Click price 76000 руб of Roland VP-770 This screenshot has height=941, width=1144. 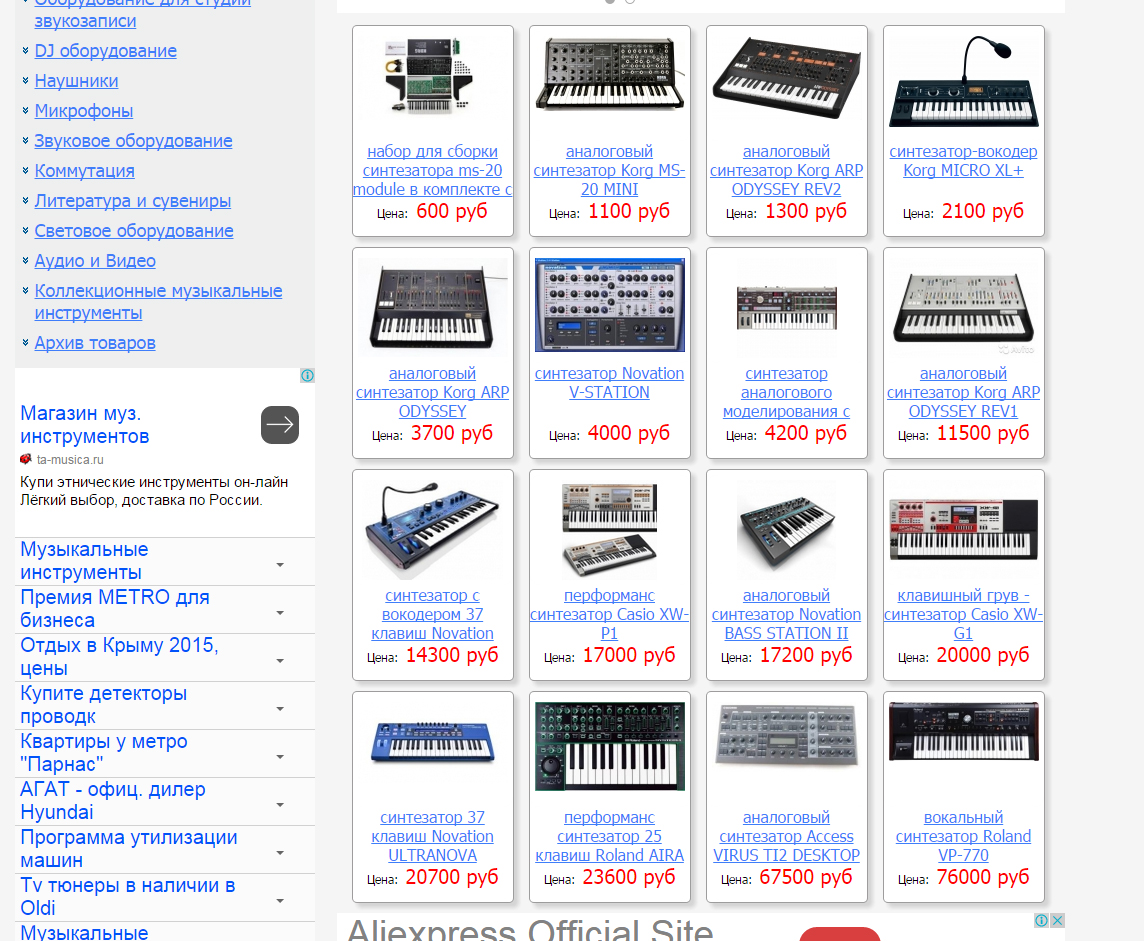coord(983,877)
